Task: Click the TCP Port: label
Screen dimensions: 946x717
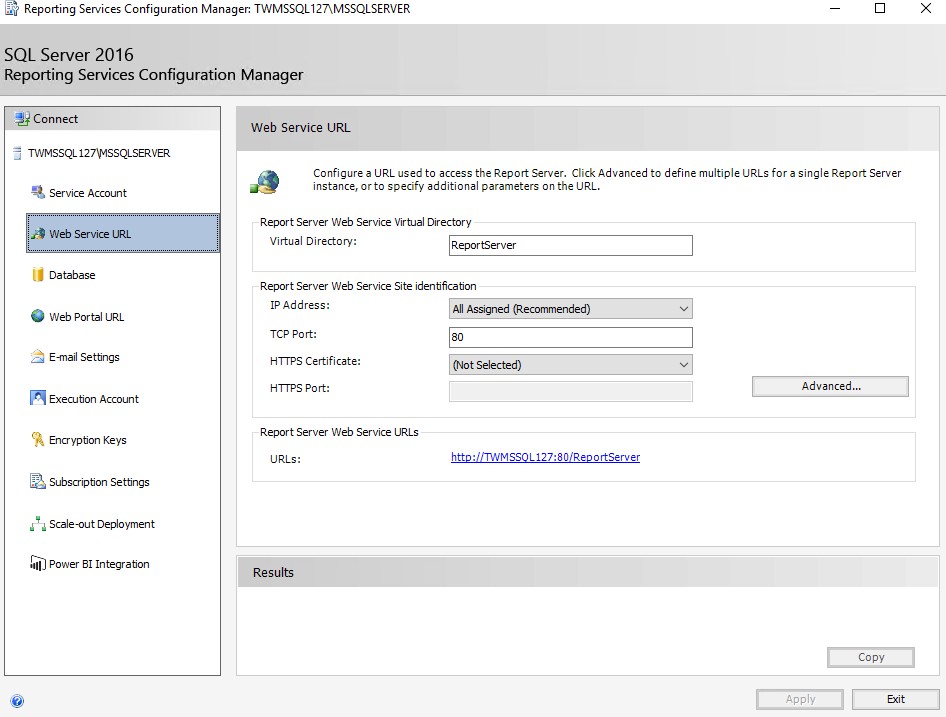Action: click(293, 334)
